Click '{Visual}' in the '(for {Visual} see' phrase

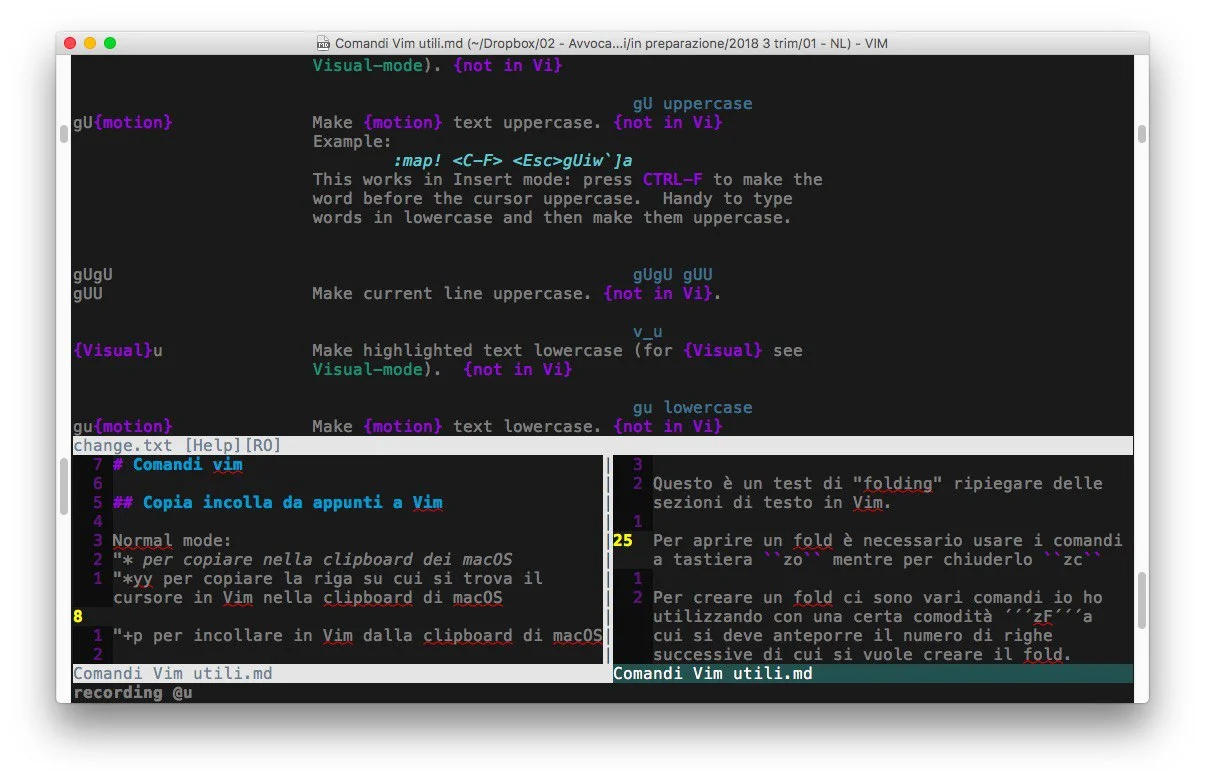[722, 351]
